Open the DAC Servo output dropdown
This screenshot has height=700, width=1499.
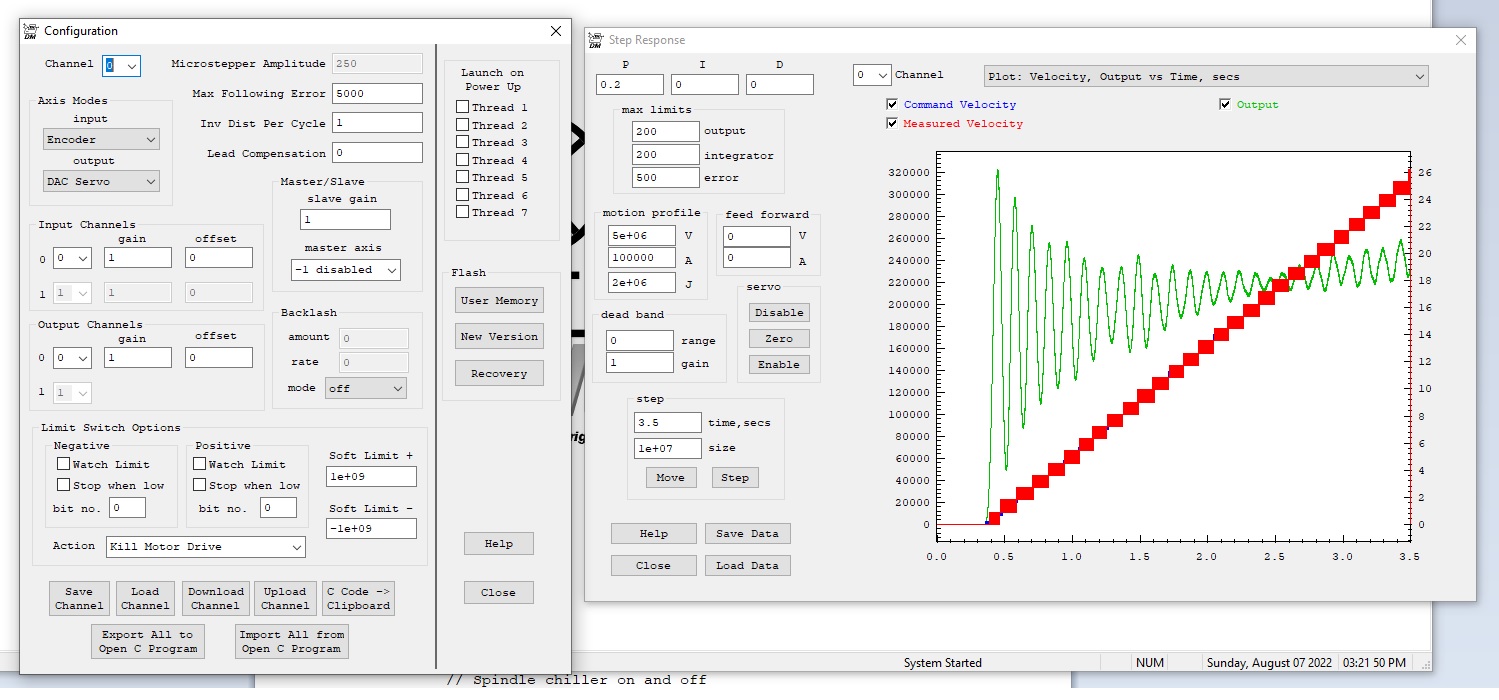(101, 181)
